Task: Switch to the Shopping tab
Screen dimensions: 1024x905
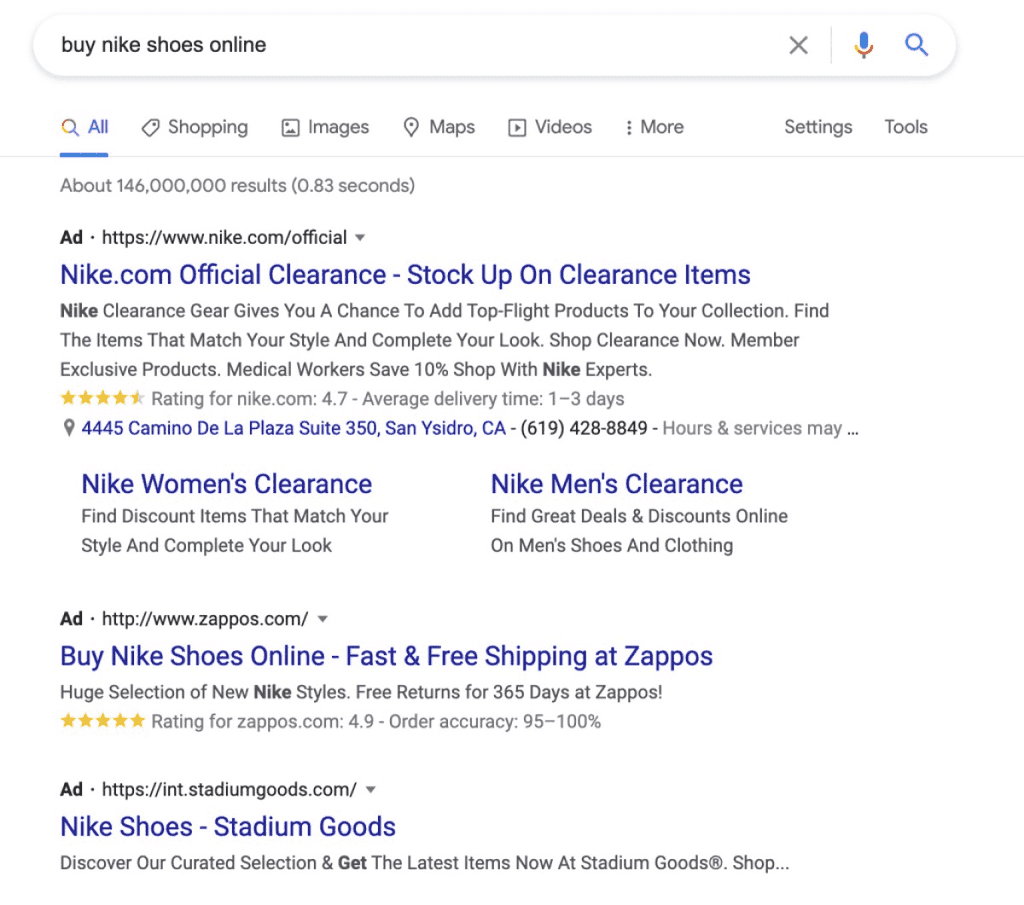Action: pos(195,127)
